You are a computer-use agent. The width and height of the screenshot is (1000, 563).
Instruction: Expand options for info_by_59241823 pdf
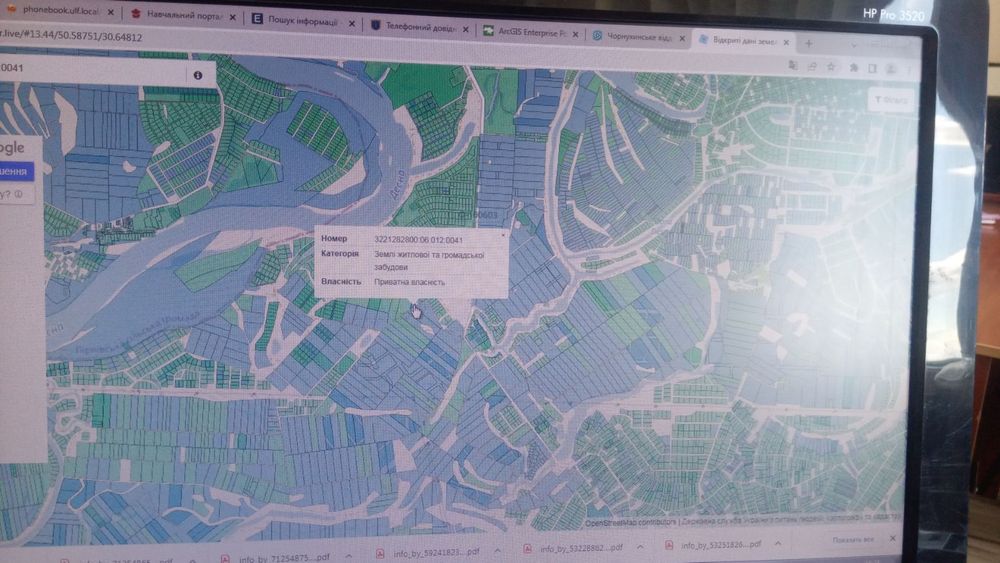coord(497,550)
